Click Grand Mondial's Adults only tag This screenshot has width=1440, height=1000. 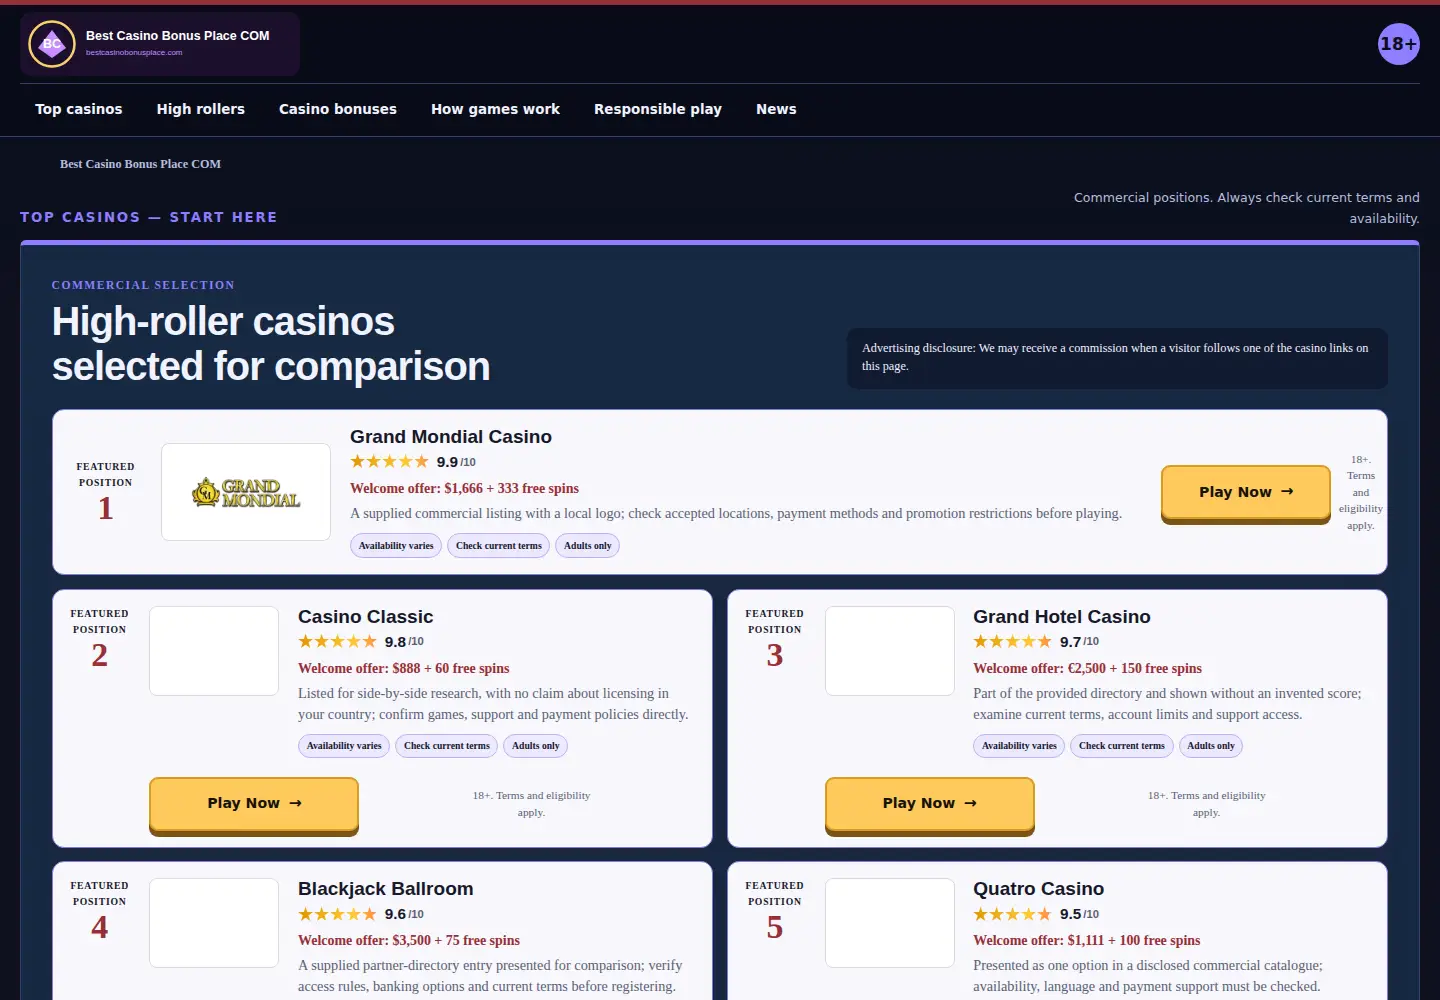point(588,546)
